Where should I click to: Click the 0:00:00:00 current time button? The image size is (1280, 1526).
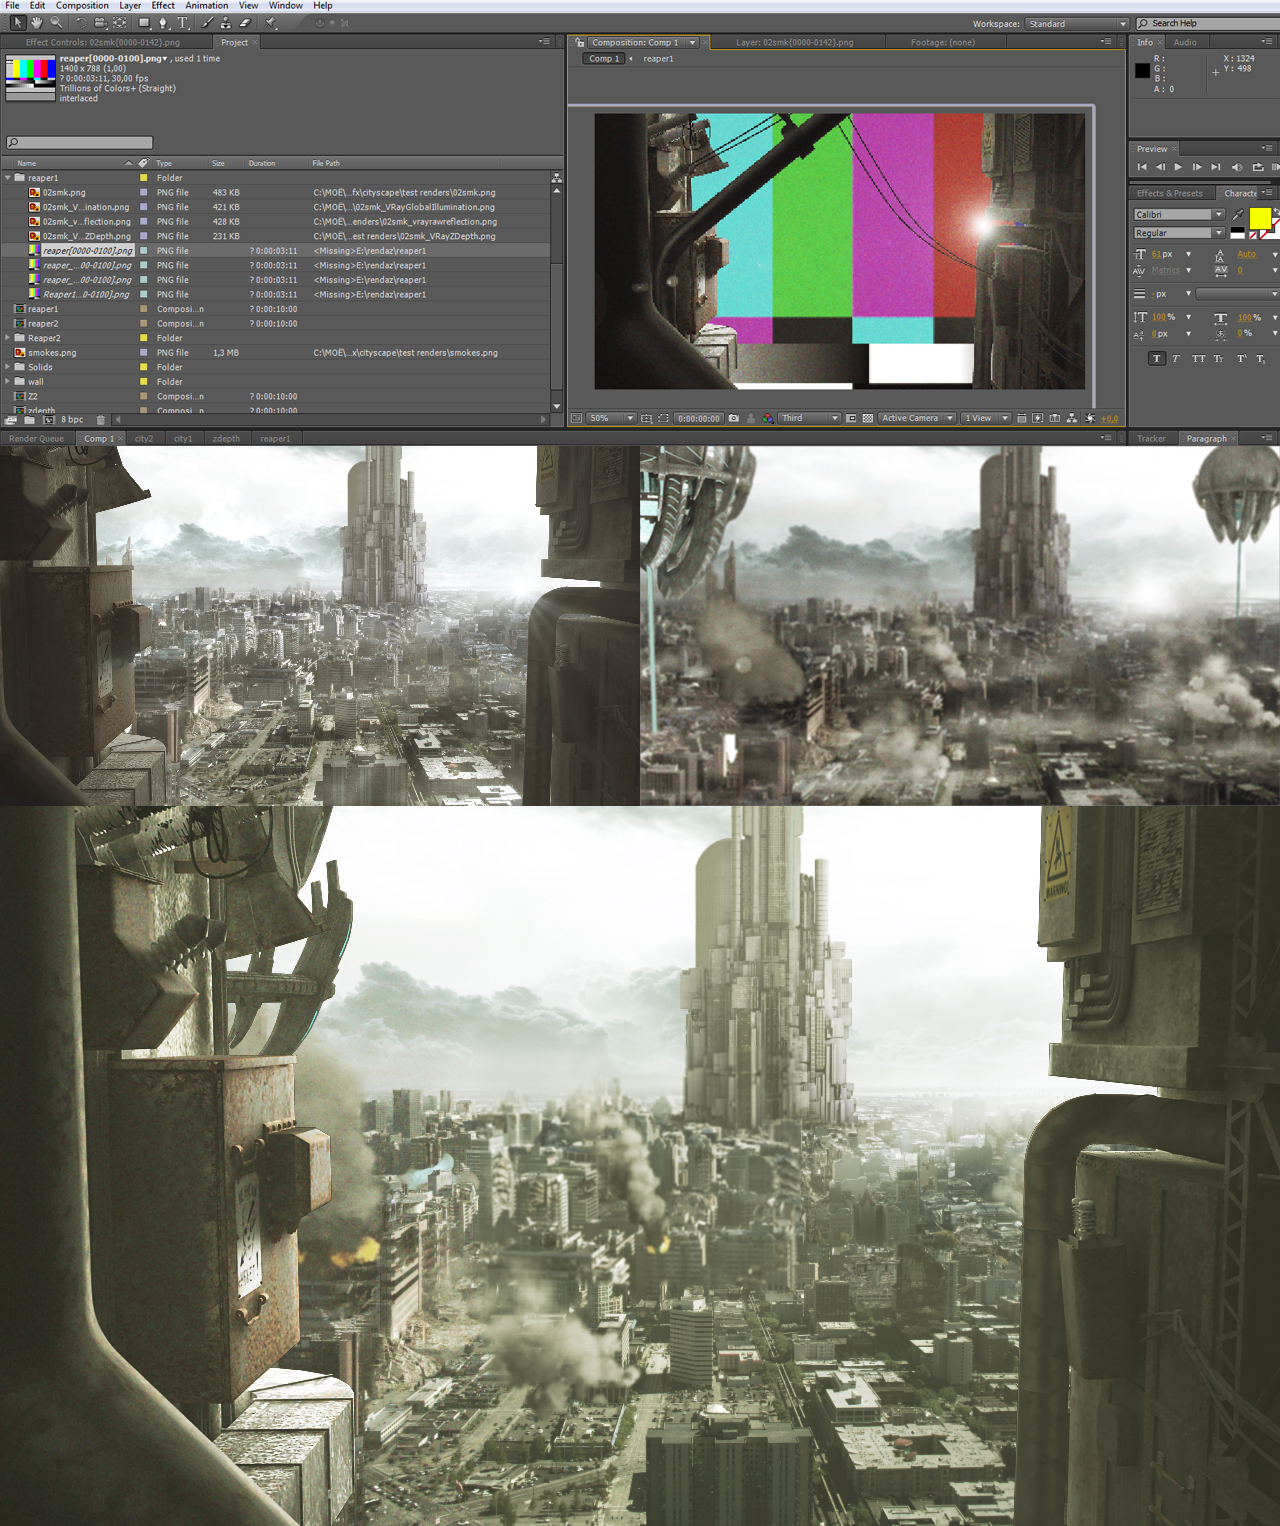[x=698, y=418]
